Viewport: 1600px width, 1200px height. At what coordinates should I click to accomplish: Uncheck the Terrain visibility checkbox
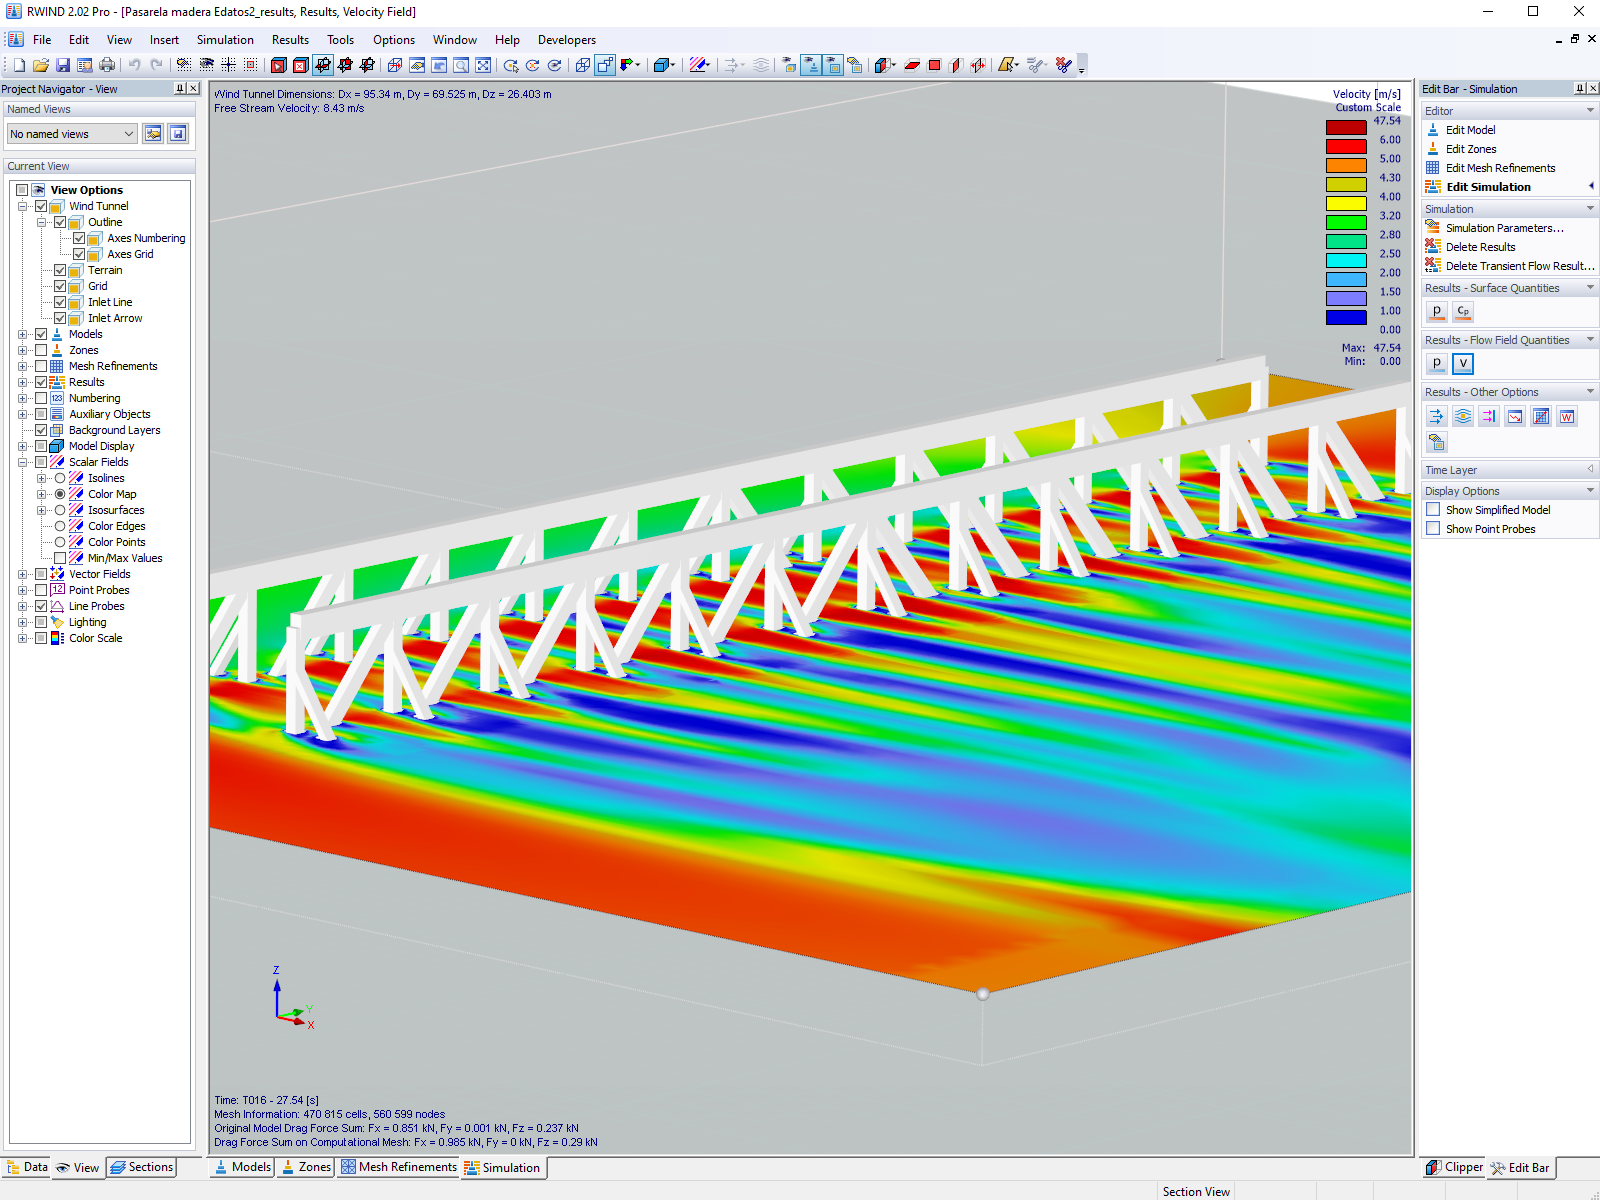point(61,270)
